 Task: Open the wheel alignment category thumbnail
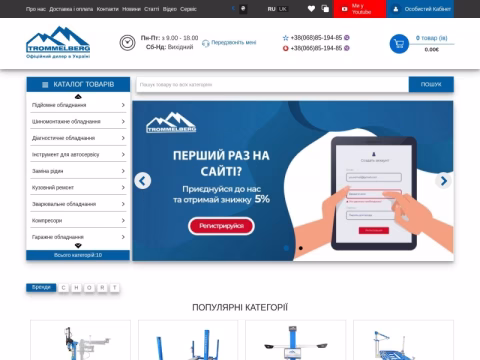pos(296,340)
